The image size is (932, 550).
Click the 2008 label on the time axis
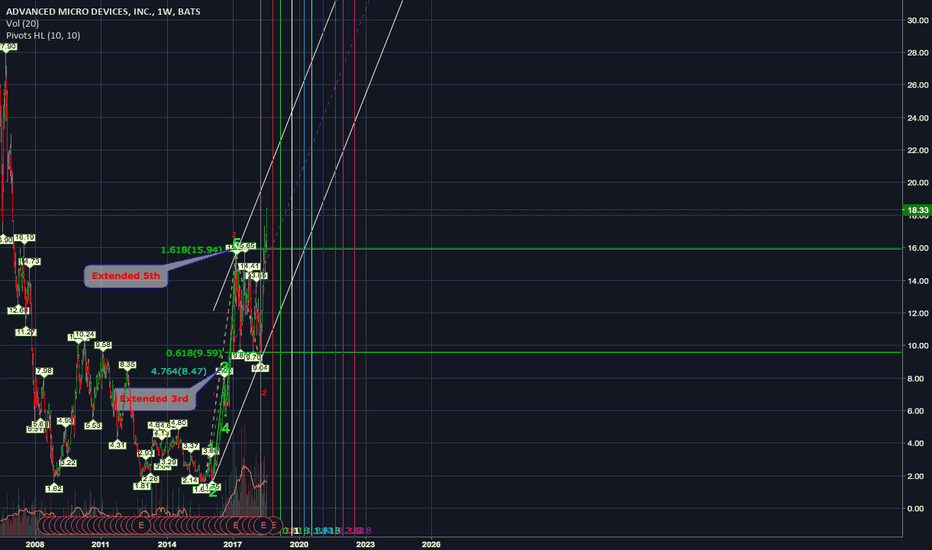(x=35, y=544)
